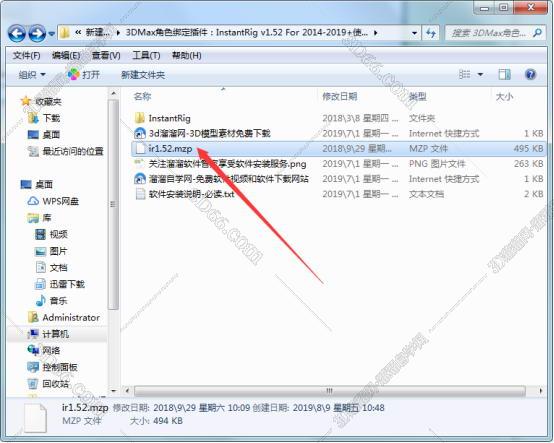This screenshot has width=554, height=443.
Task: Toggle the preview pane icon
Action: [x=505, y=74]
